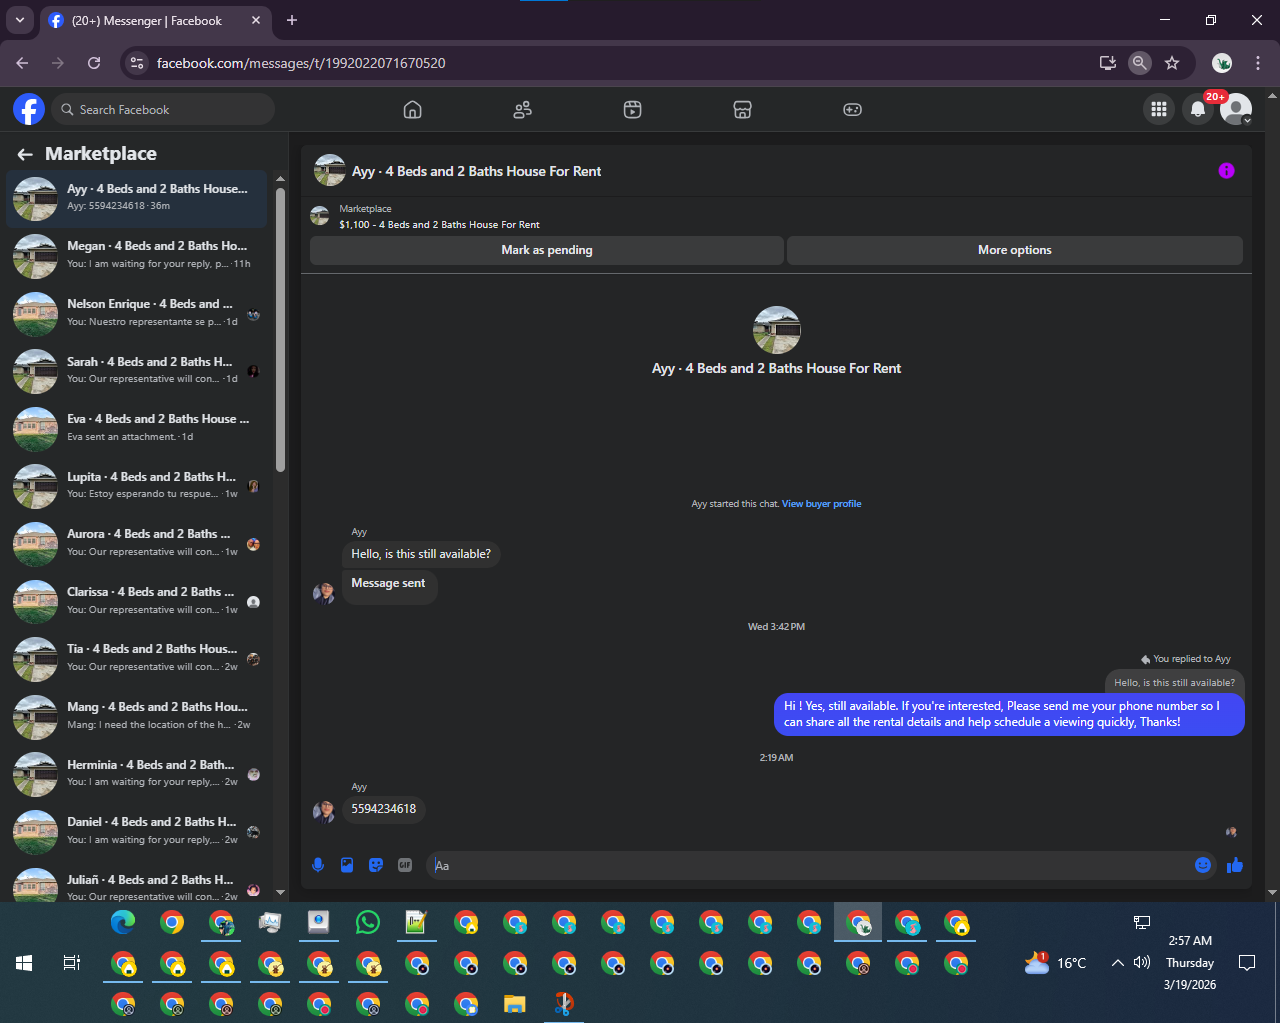Open the Marketplace storefront icon

(742, 110)
